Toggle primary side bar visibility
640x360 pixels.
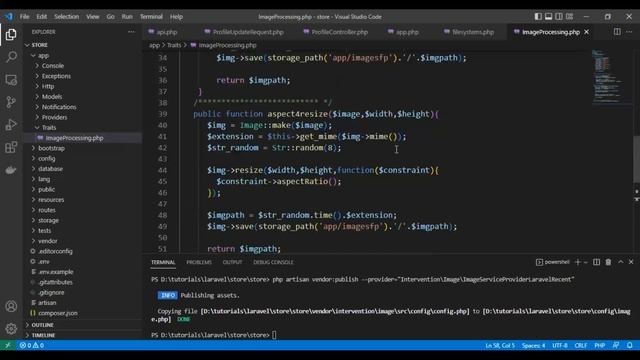click(x=538, y=17)
